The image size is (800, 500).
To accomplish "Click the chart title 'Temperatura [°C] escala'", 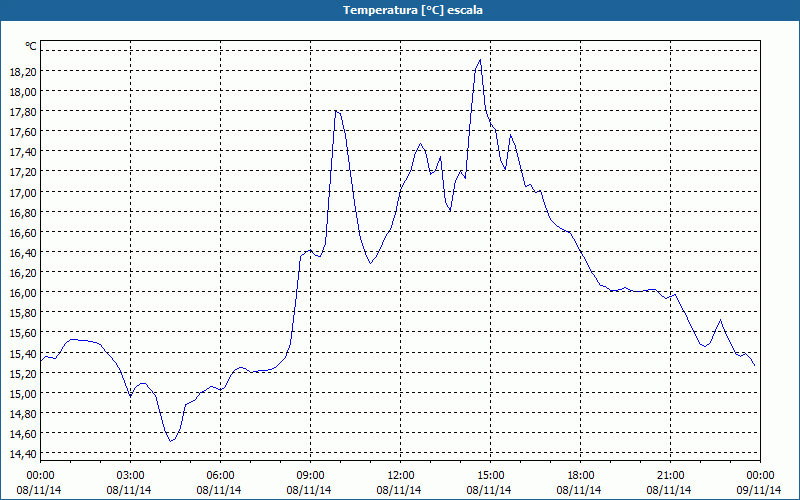I will [413, 10].
